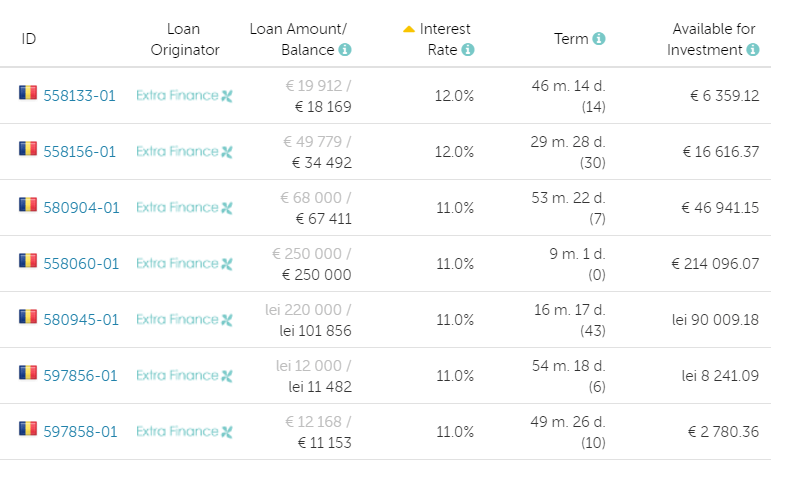
Task: Open loan 558060-01 details
Action: click(81, 264)
